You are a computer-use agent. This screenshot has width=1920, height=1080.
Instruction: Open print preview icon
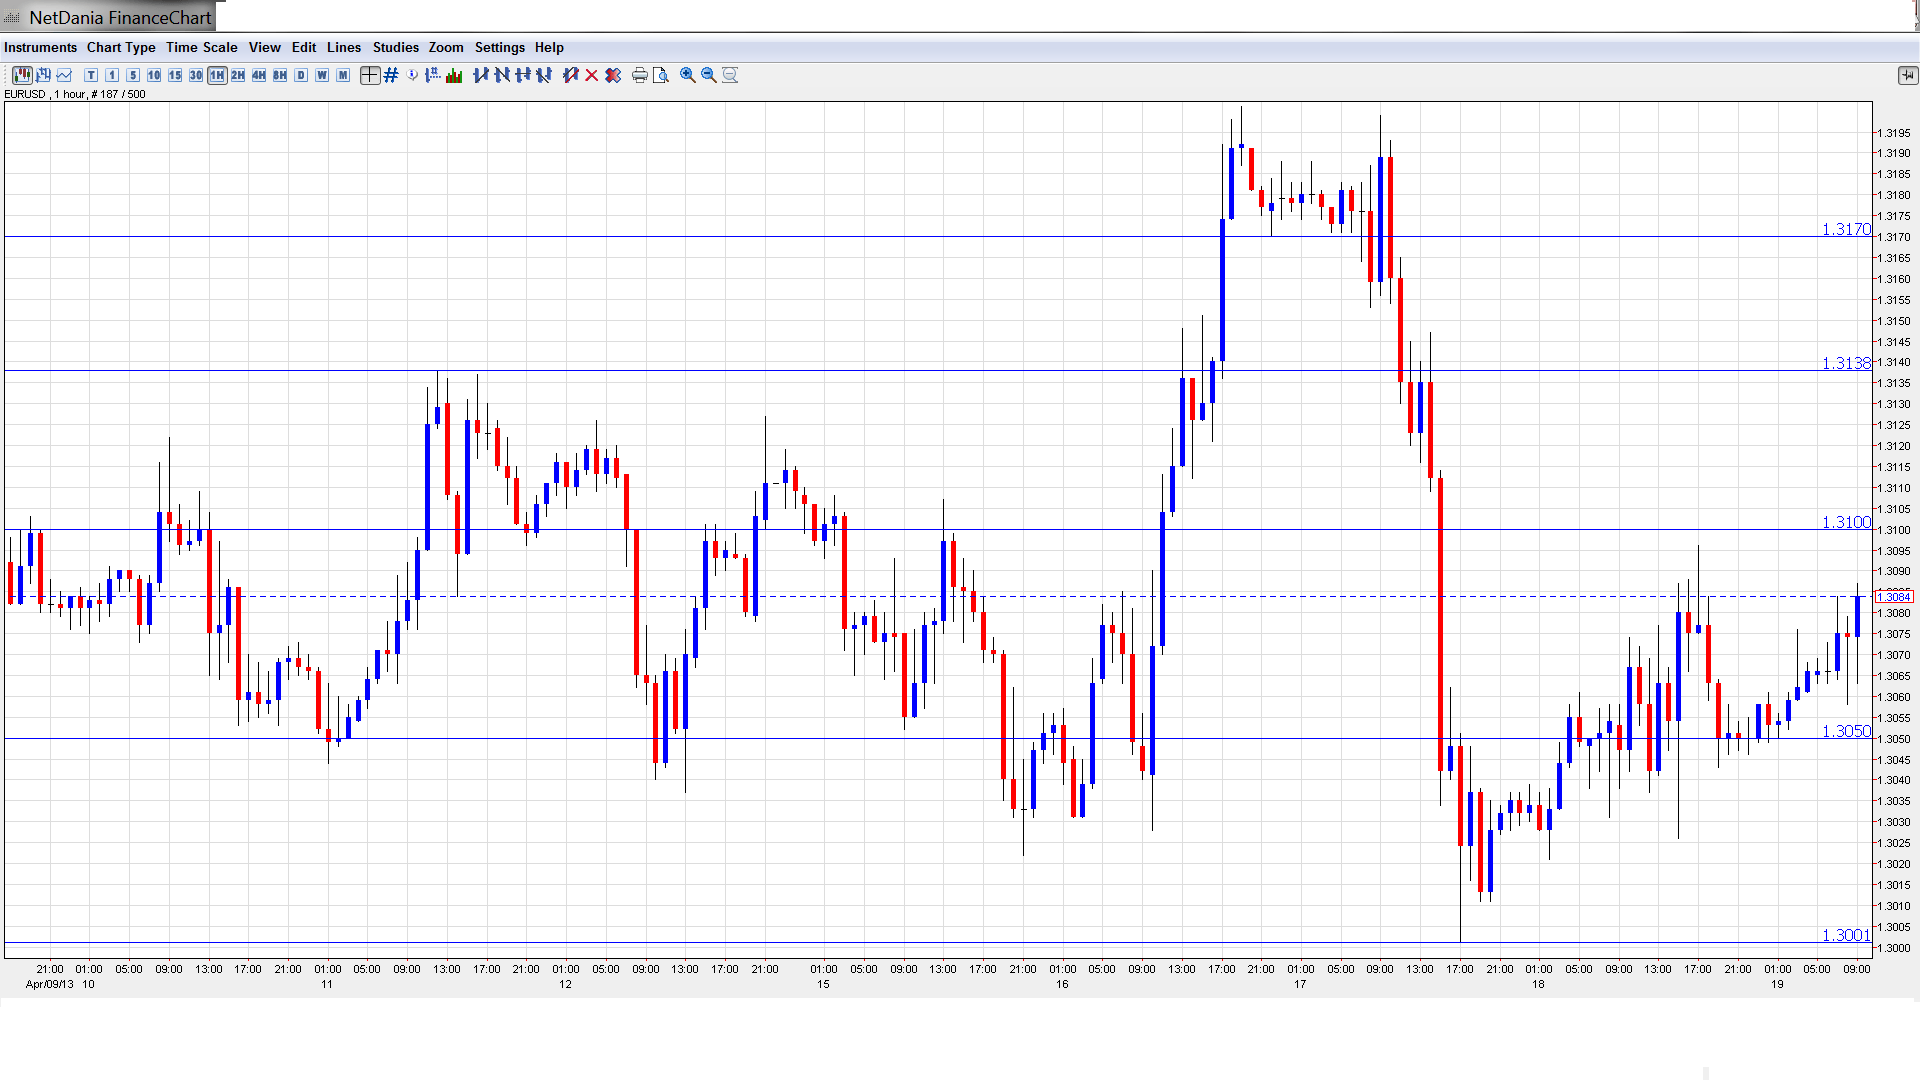[660, 75]
